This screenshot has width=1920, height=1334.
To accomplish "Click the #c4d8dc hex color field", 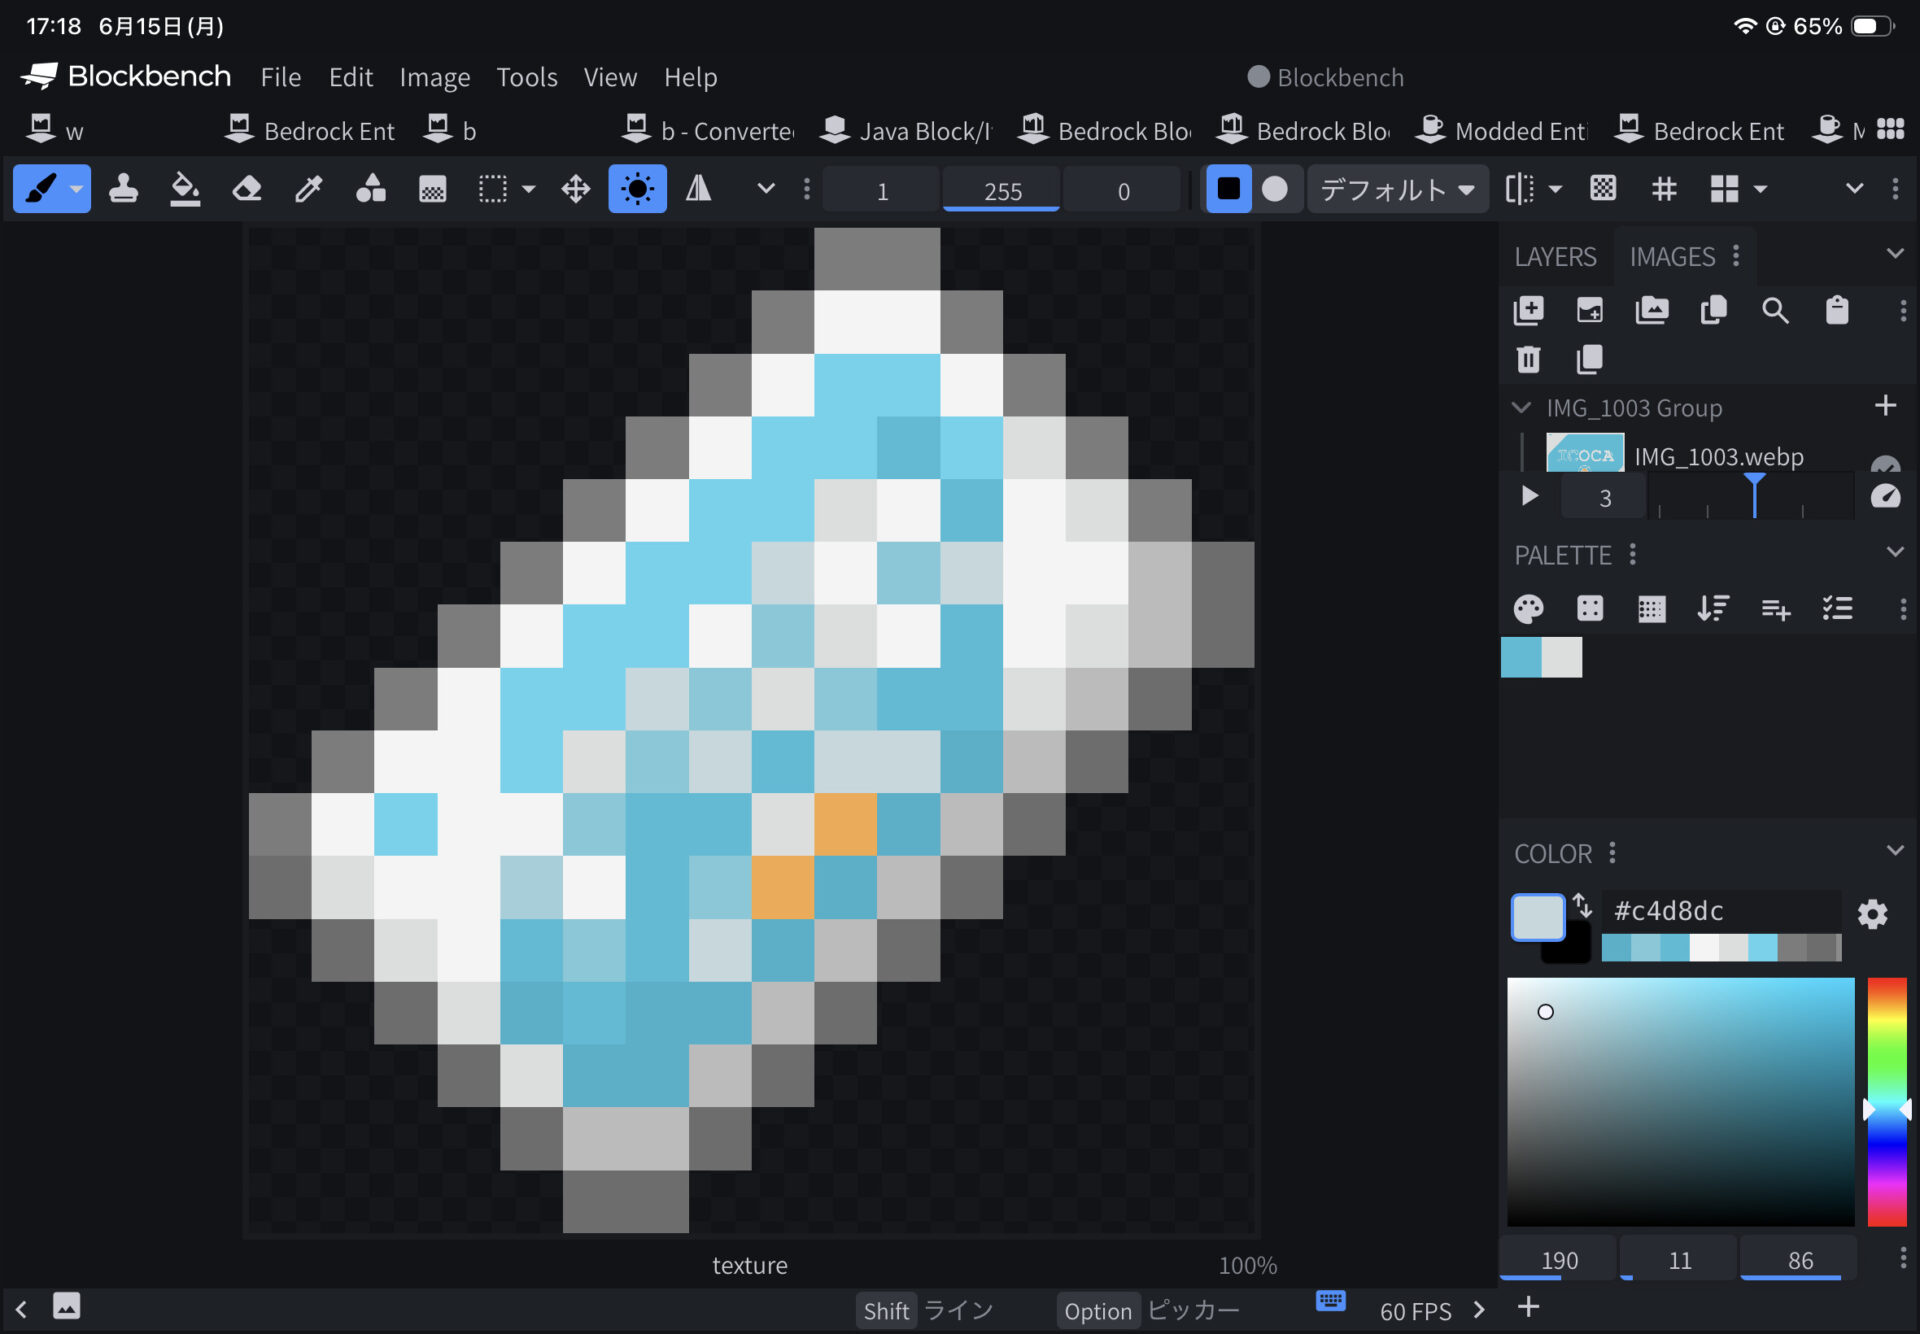I will click(1721, 911).
